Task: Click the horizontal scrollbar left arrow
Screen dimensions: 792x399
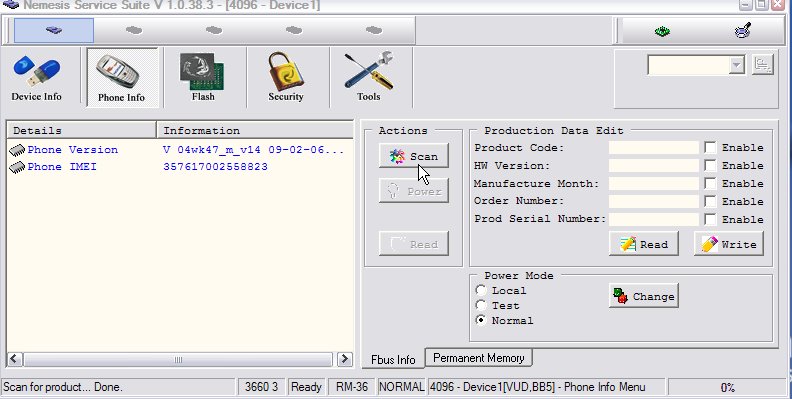Action: (15, 359)
